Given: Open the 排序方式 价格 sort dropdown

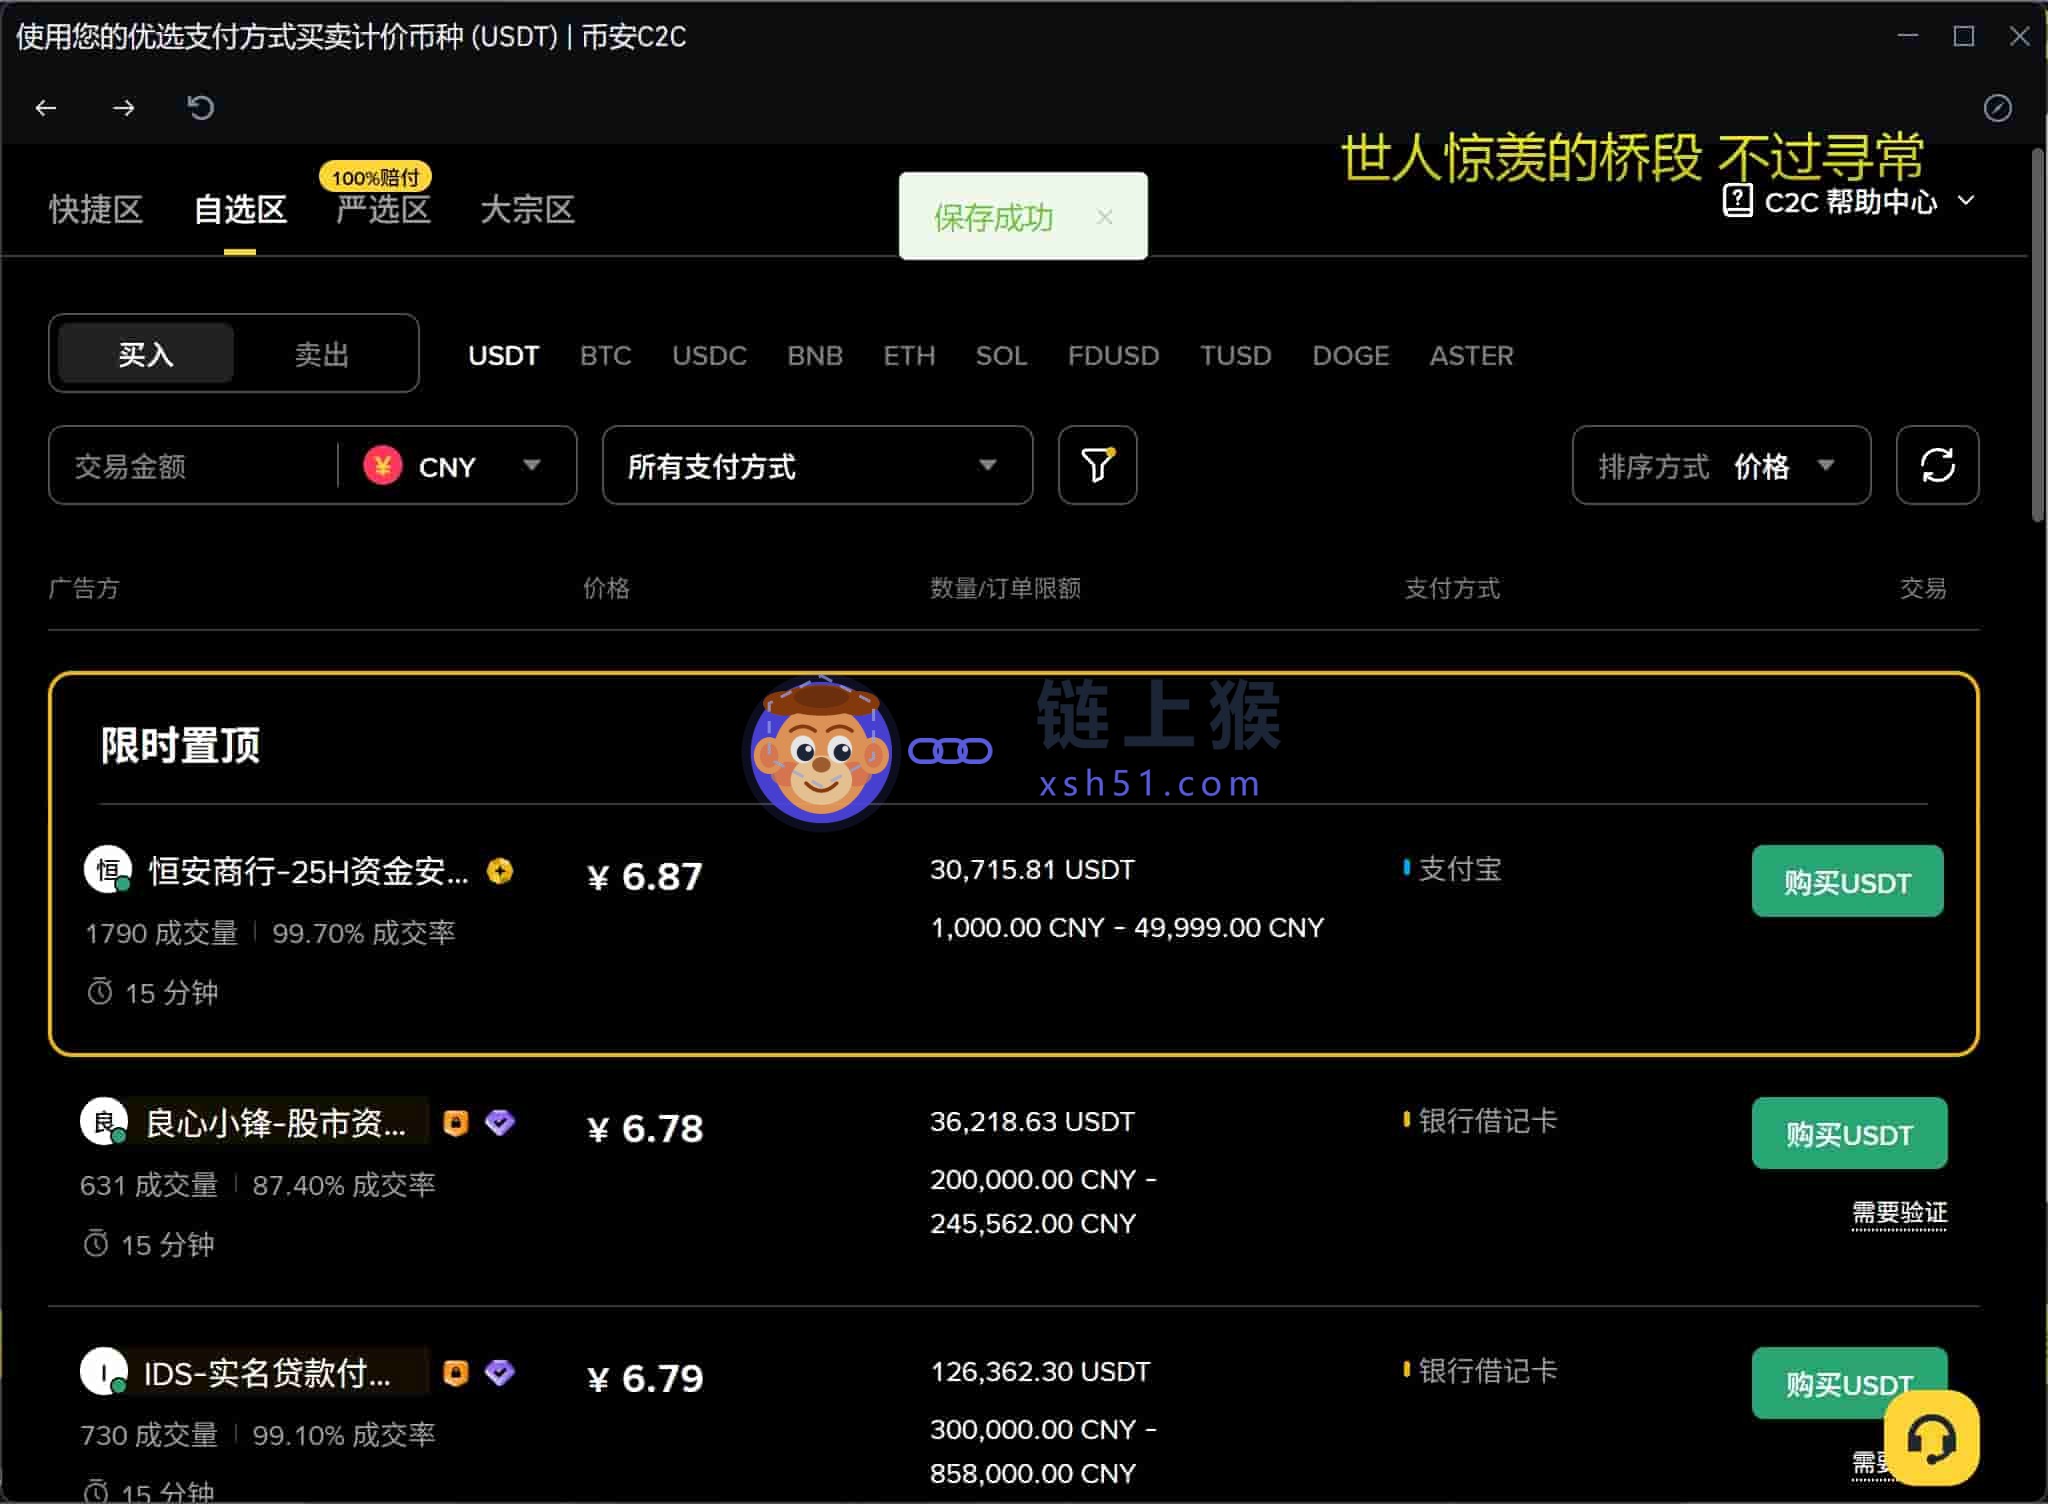Looking at the screenshot, I should point(1721,465).
